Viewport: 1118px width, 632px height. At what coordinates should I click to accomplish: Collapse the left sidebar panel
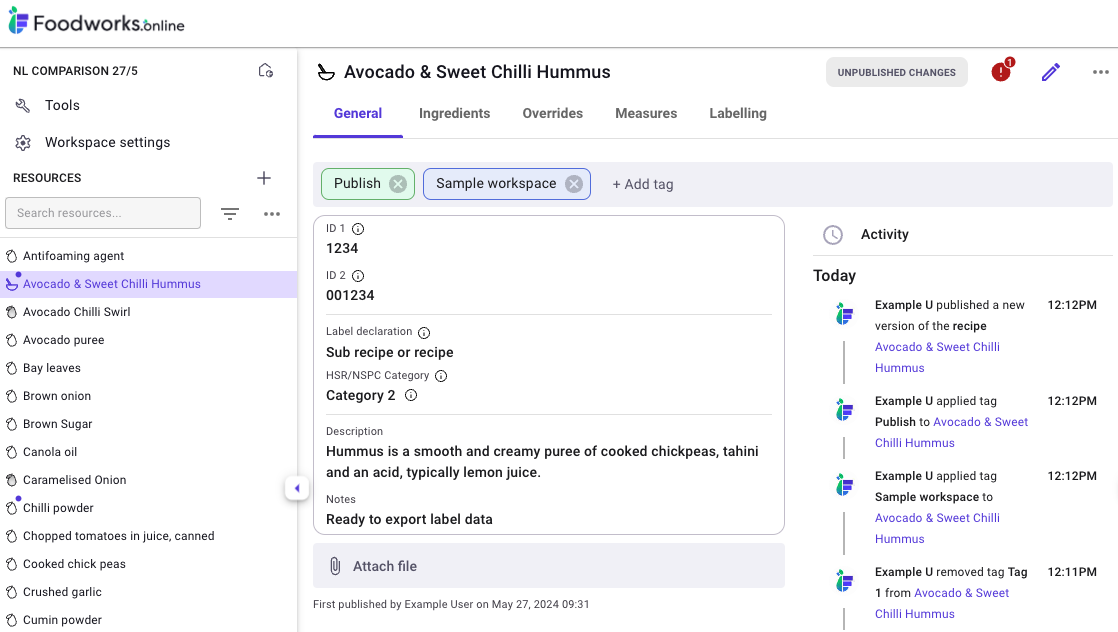296,488
